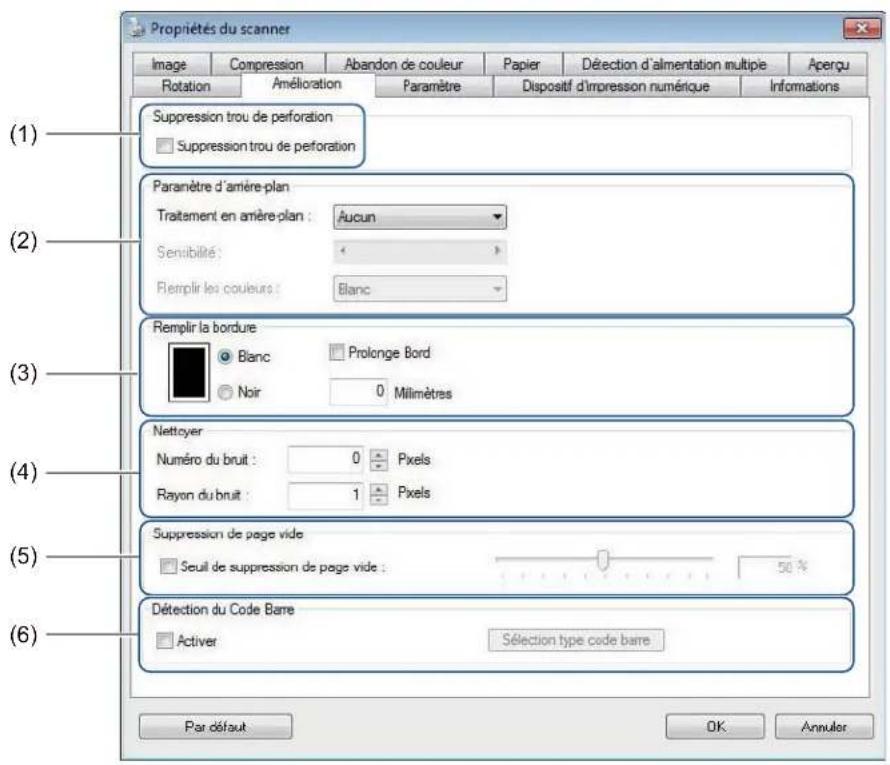The image size is (890, 765).
Task: Open the Abandon de couleur tab
Action: [x=404, y=64]
